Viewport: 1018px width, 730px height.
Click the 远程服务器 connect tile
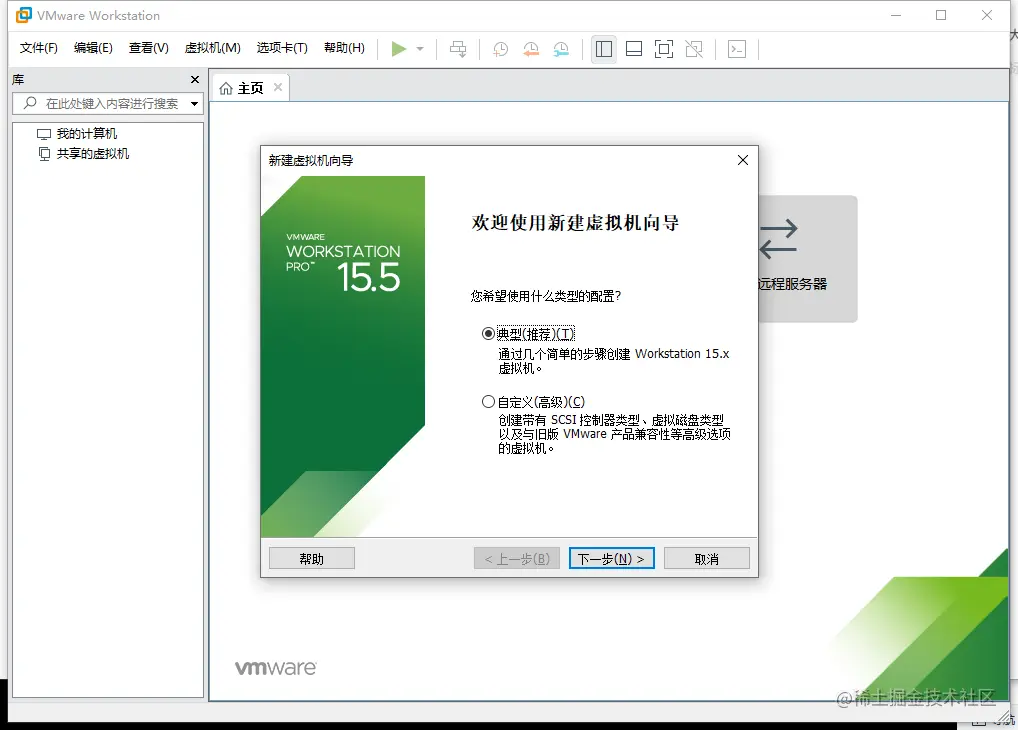tap(808, 258)
